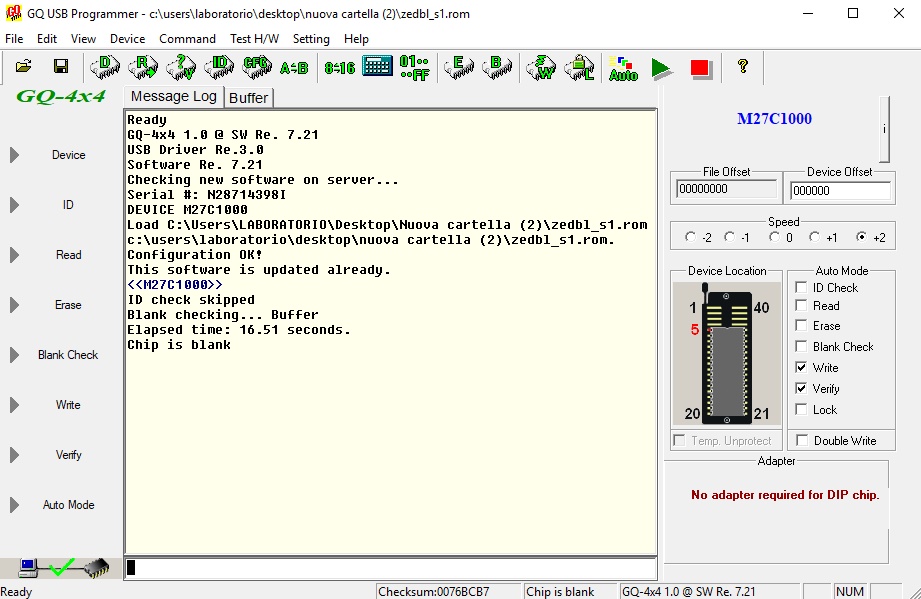Click the select device chip icon
This screenshot has width=921, height=599.
tap(105, 67)
